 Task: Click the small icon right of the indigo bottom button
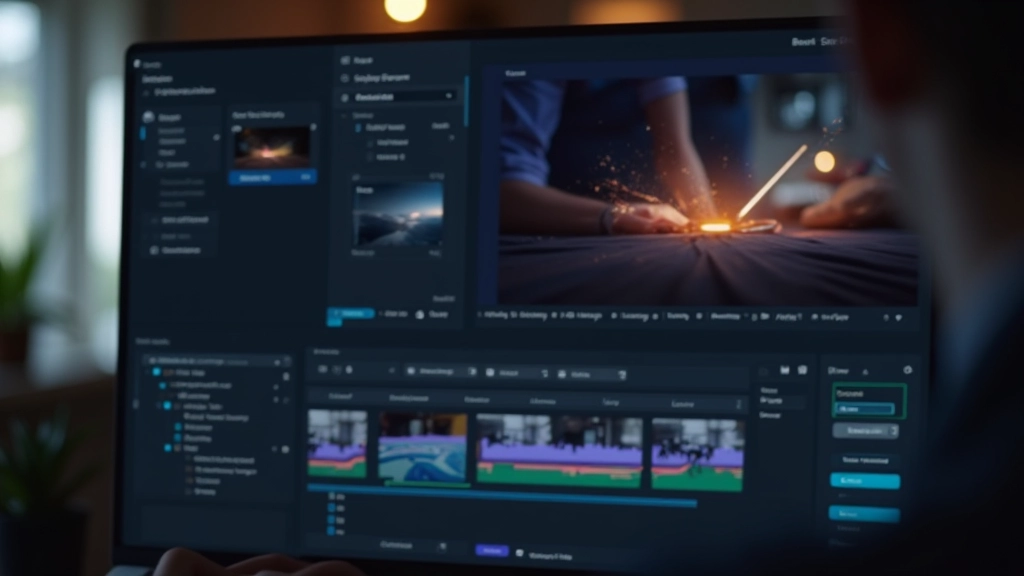pos(520,553)
